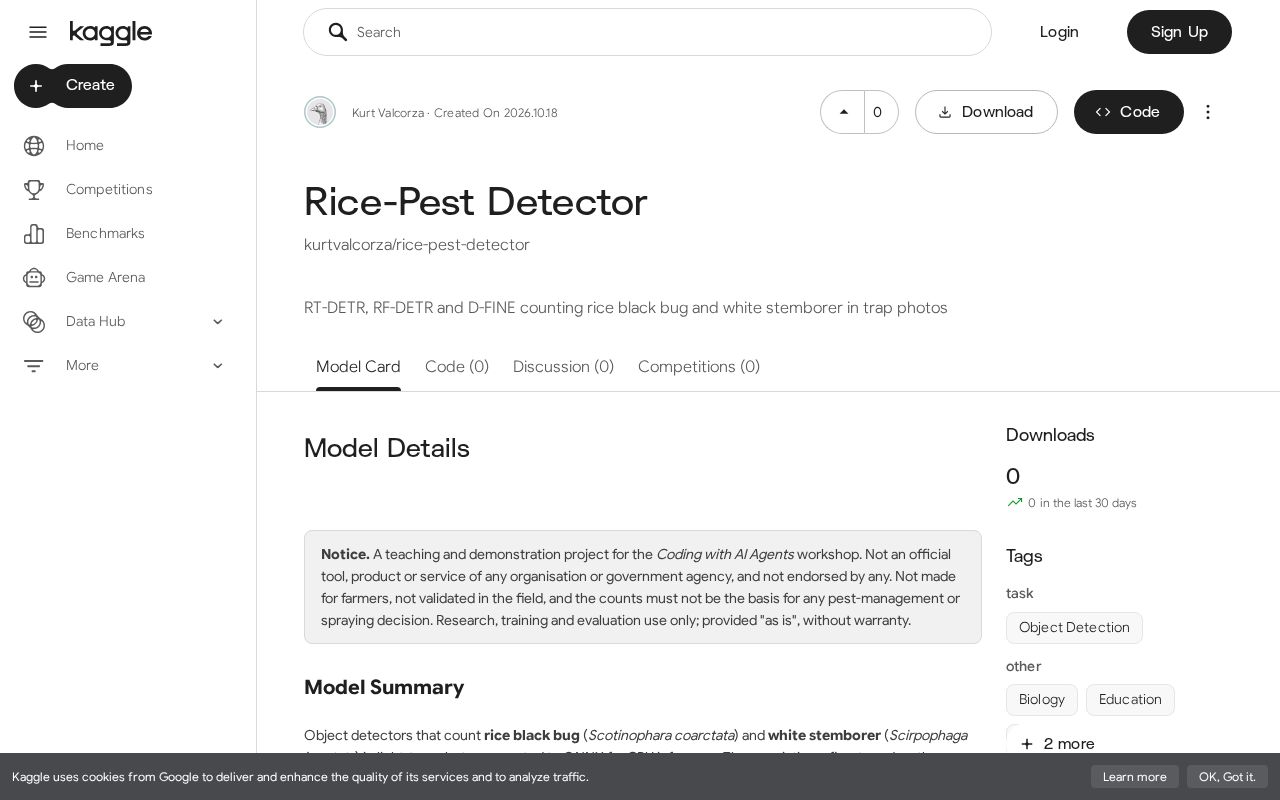Select the Object Detection tag
This screenshot has width=1280, height=800.
(x=1074, y=628)
